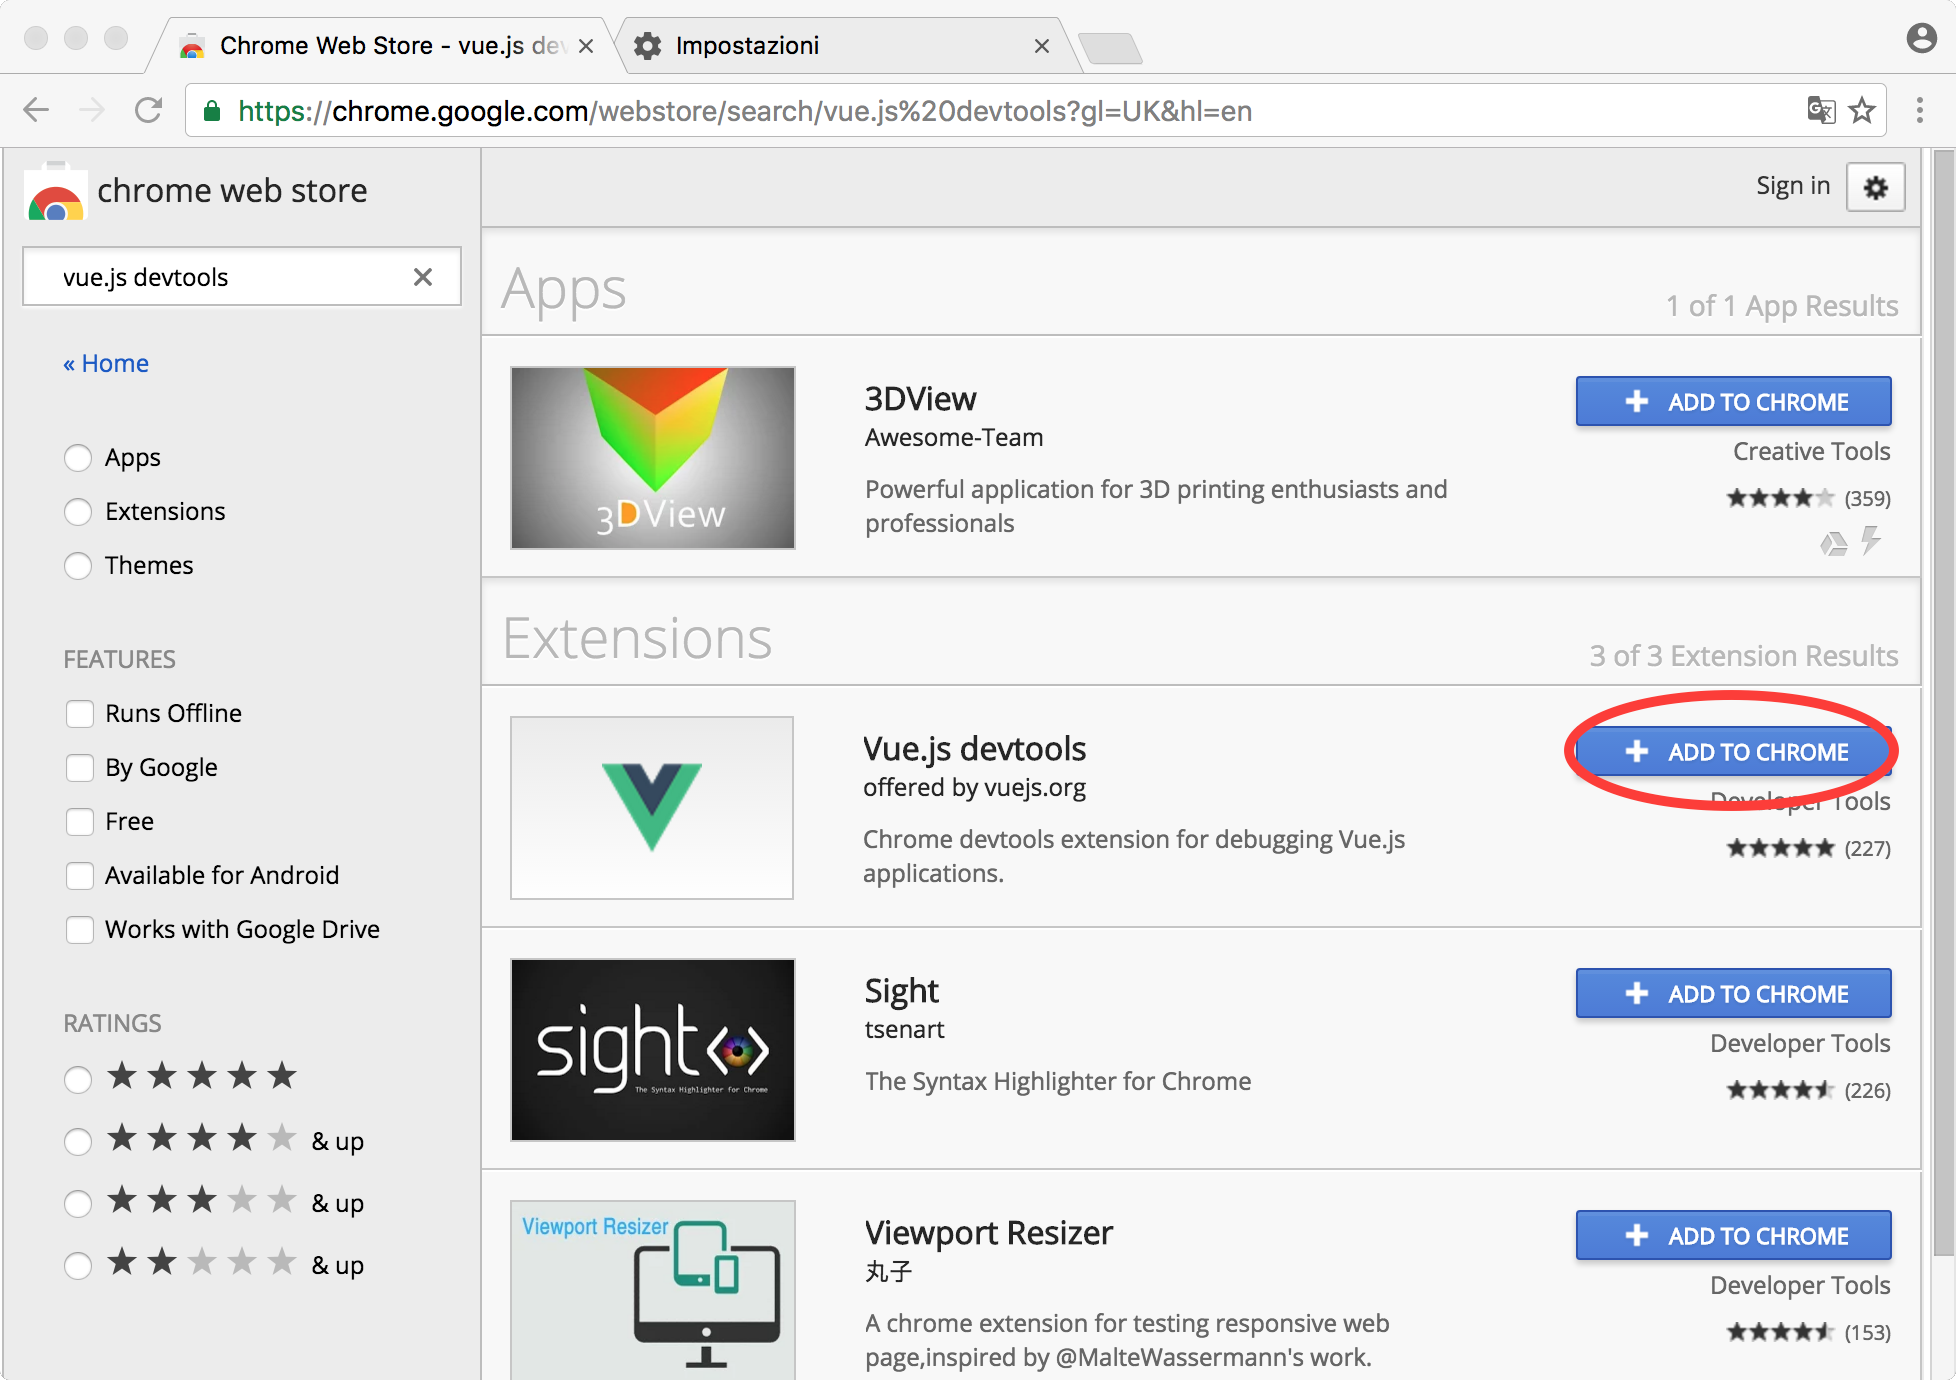1956x1380 pixels.
Task: Add Vue.js devtools to Chrome
Action: click(x=1733, y=752)
